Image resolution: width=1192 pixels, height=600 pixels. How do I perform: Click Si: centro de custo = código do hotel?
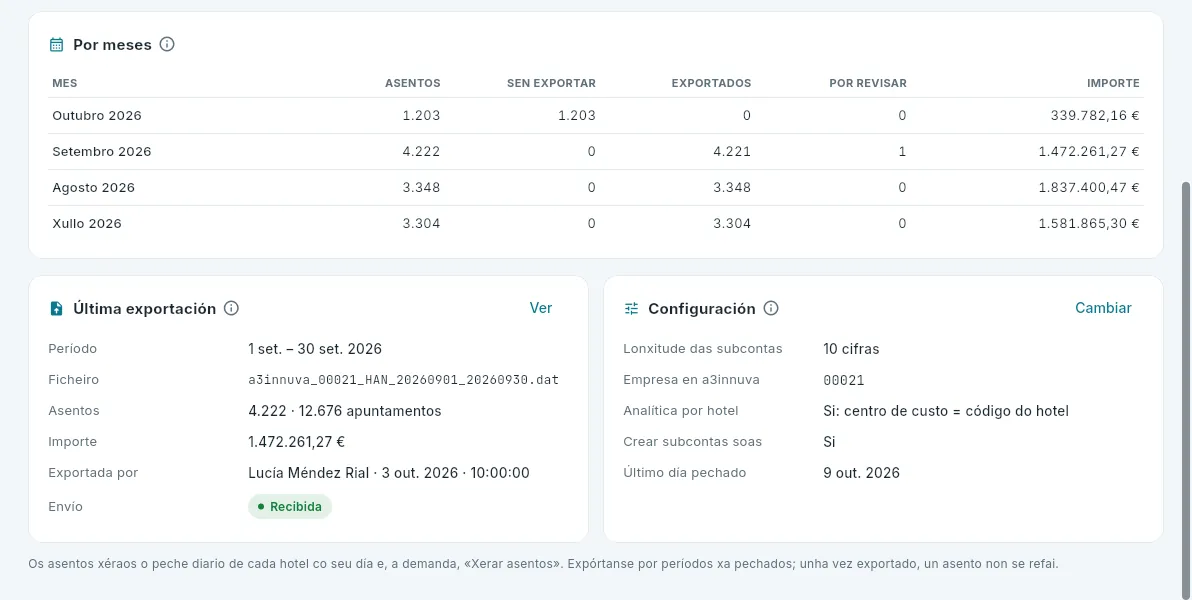[946, 411]
